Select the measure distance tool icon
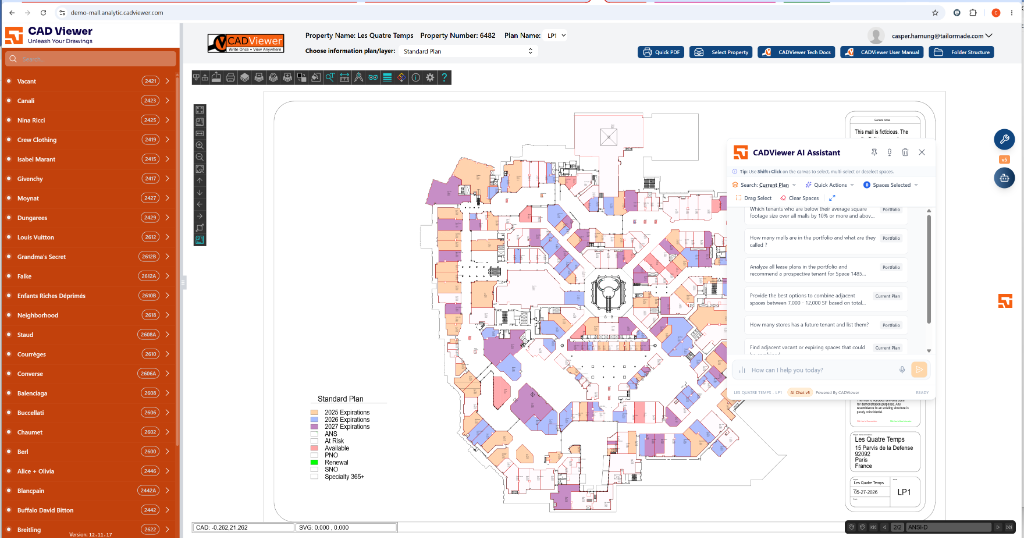The image size is (1024, 538). (x=344, y=78)
